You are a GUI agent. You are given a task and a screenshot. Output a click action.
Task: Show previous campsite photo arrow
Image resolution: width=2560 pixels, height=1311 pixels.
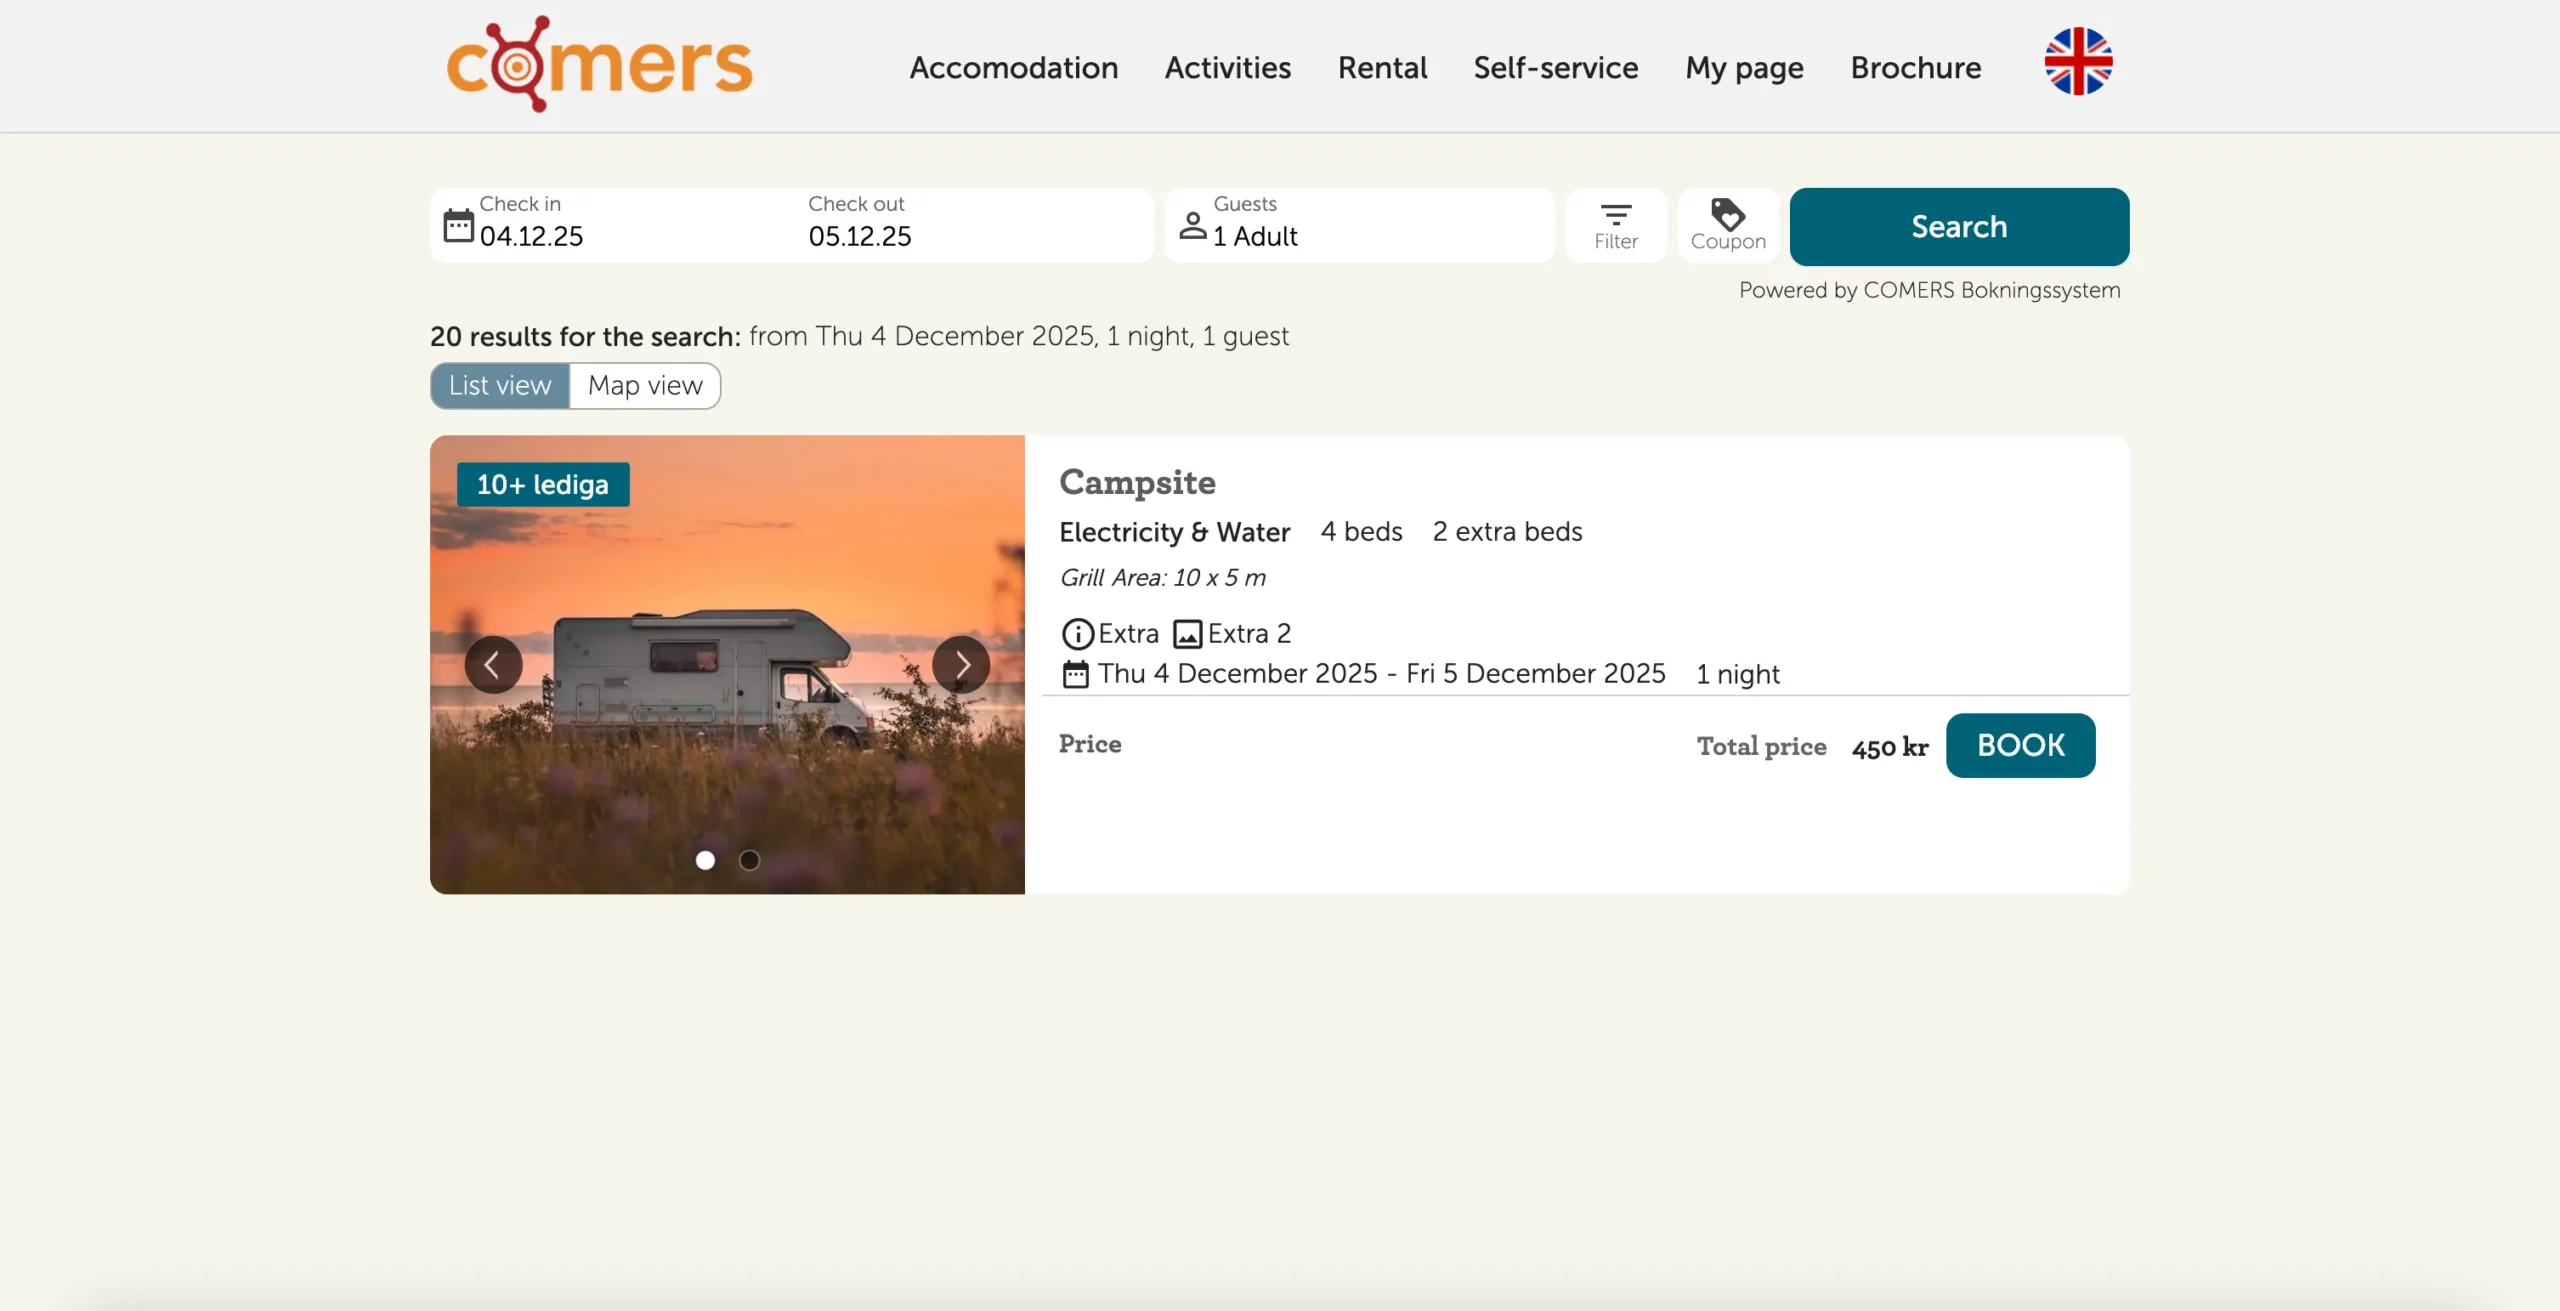(x=493, y=664)
